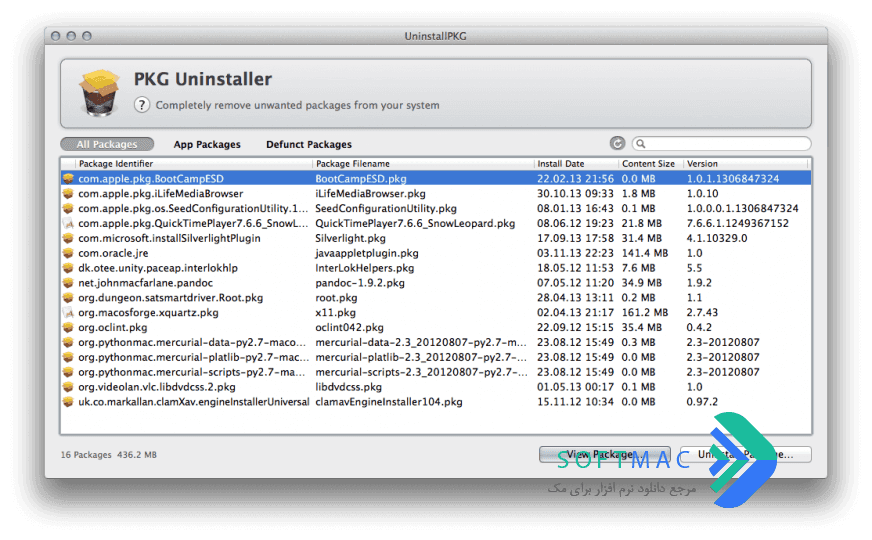The height and width of the screenshot is (540, 872).
Task: Click package icon for com.oracle.jre
Action: [68, 253]
